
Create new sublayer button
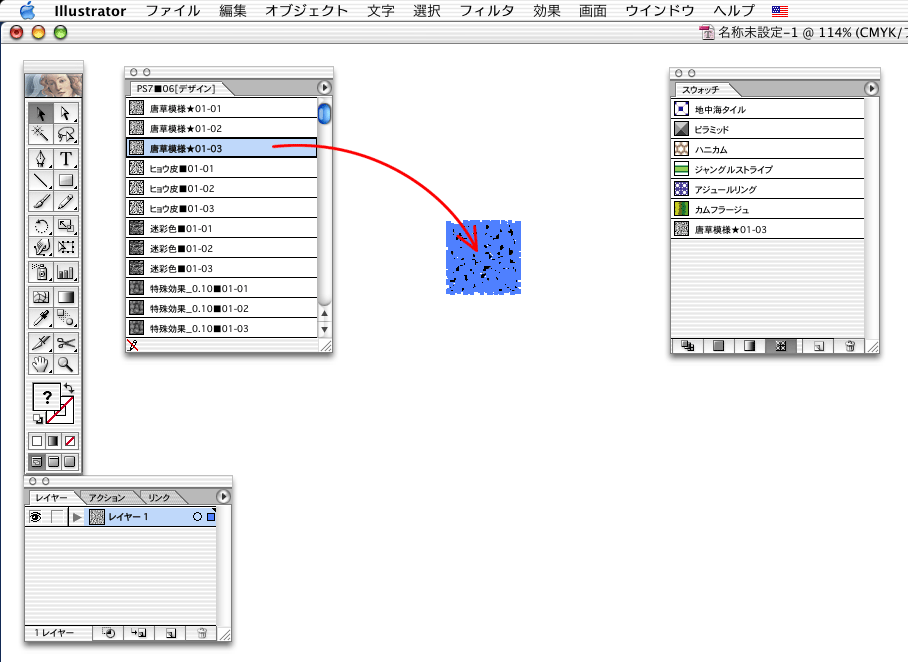(x=140, y=633)
